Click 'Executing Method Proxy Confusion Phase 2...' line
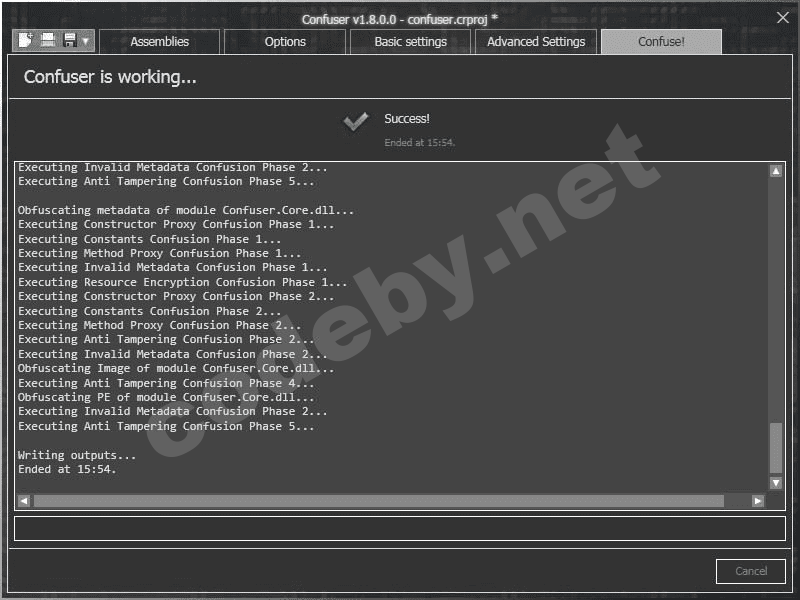 pos(159,326)
